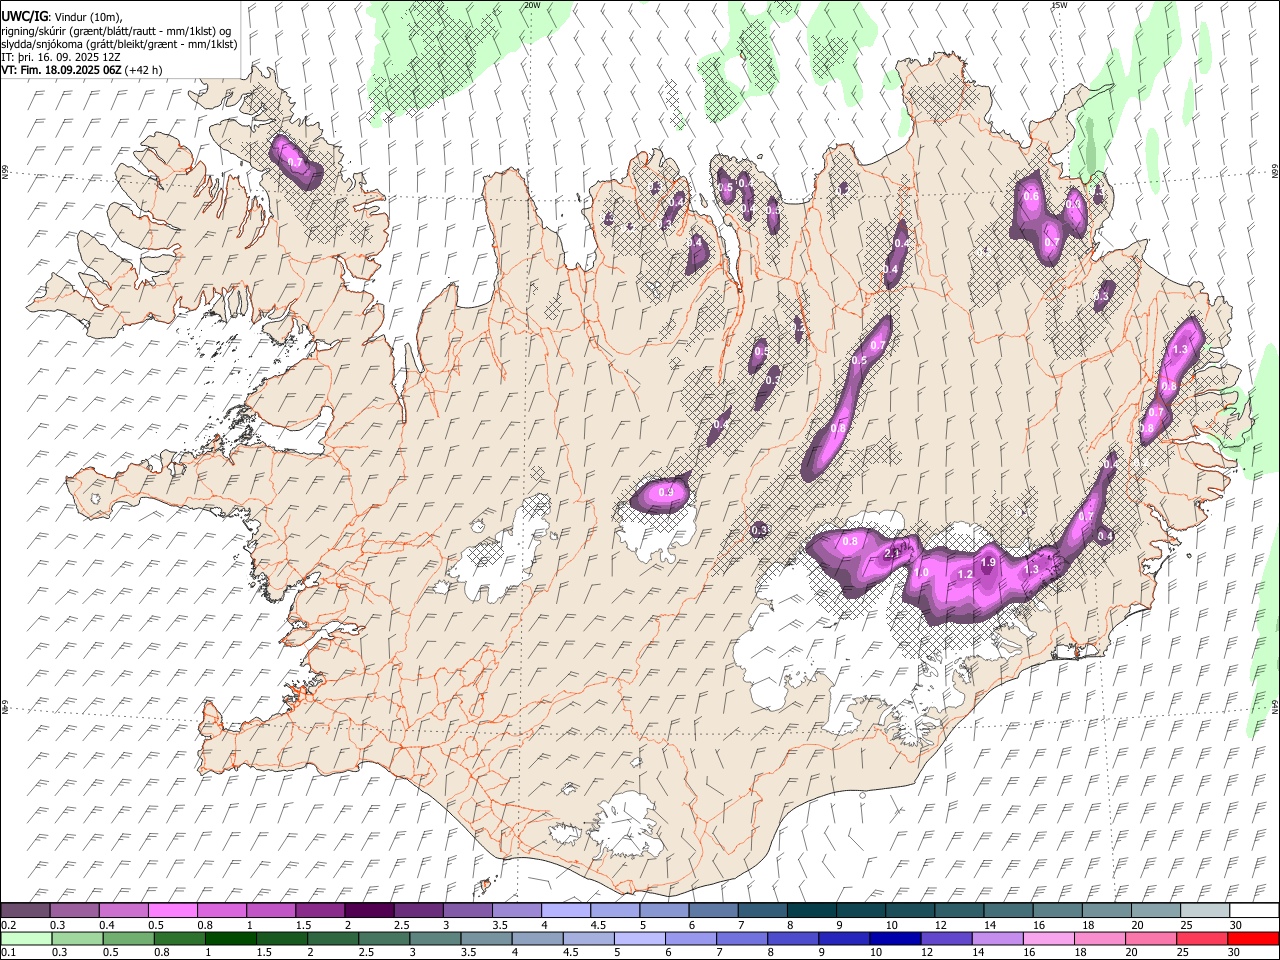Image resolution: width=1280 pixels, height=960 pixels.
Task: Select the 12 violet swatch in lower legend row
Action: [946, 939]
